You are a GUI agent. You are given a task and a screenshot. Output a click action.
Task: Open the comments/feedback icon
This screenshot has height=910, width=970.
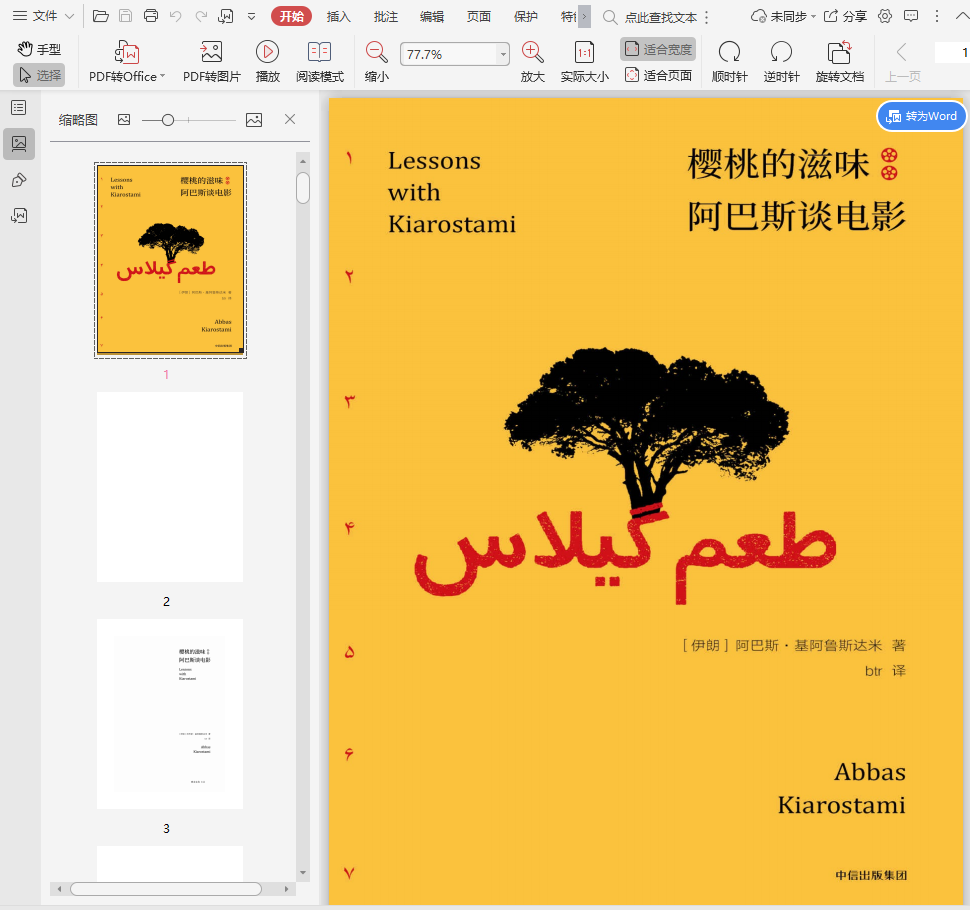tap(911, 16)
